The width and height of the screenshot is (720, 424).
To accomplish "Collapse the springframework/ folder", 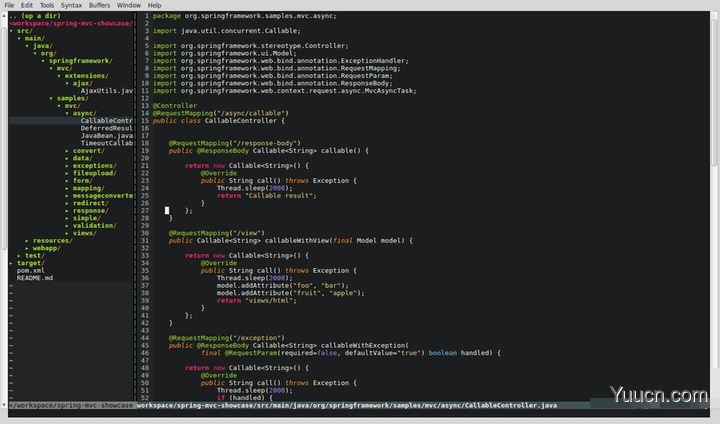I will [77, 61].
